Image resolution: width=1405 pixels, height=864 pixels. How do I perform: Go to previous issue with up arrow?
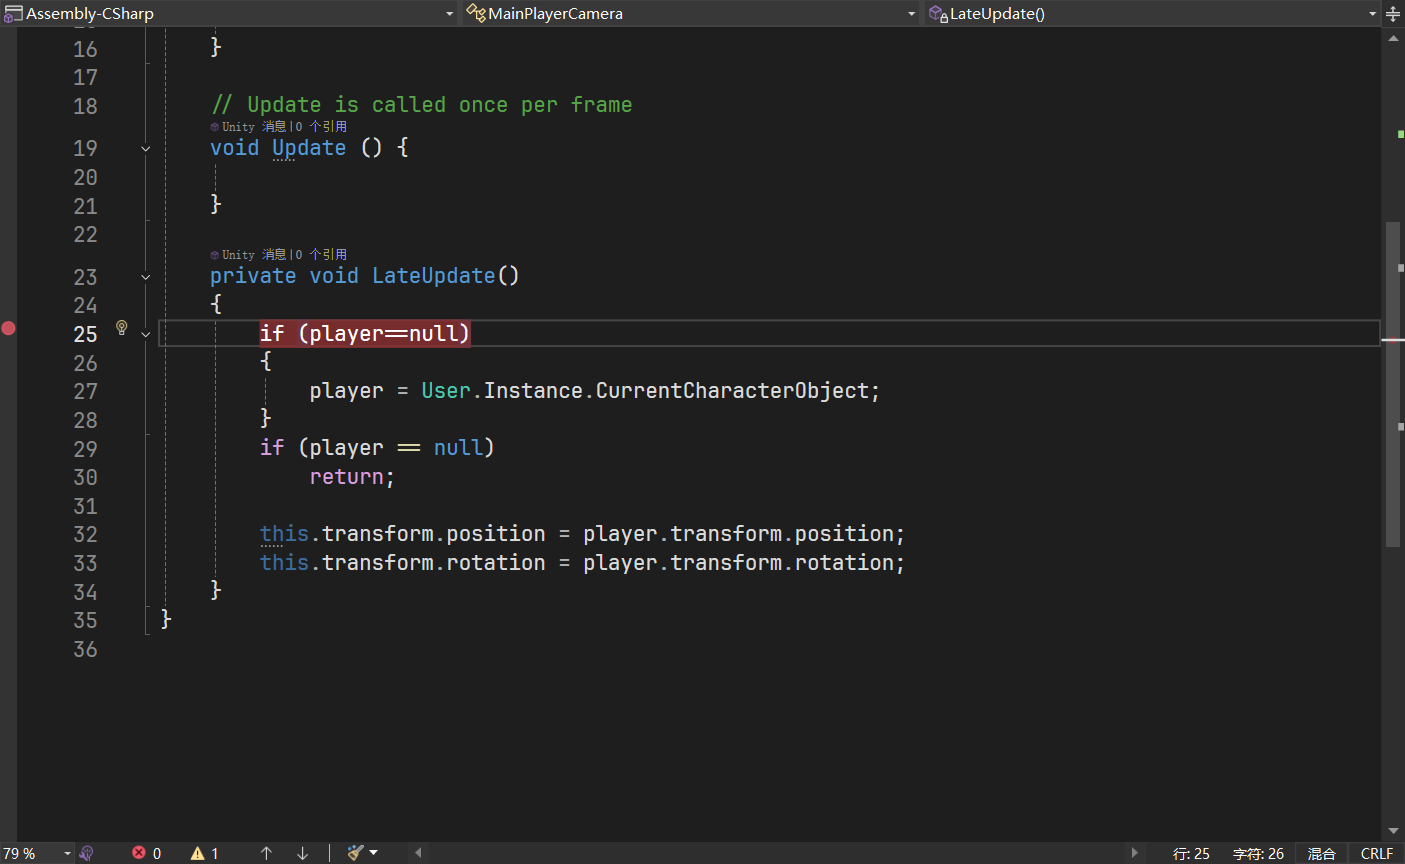tap(266, 853)
